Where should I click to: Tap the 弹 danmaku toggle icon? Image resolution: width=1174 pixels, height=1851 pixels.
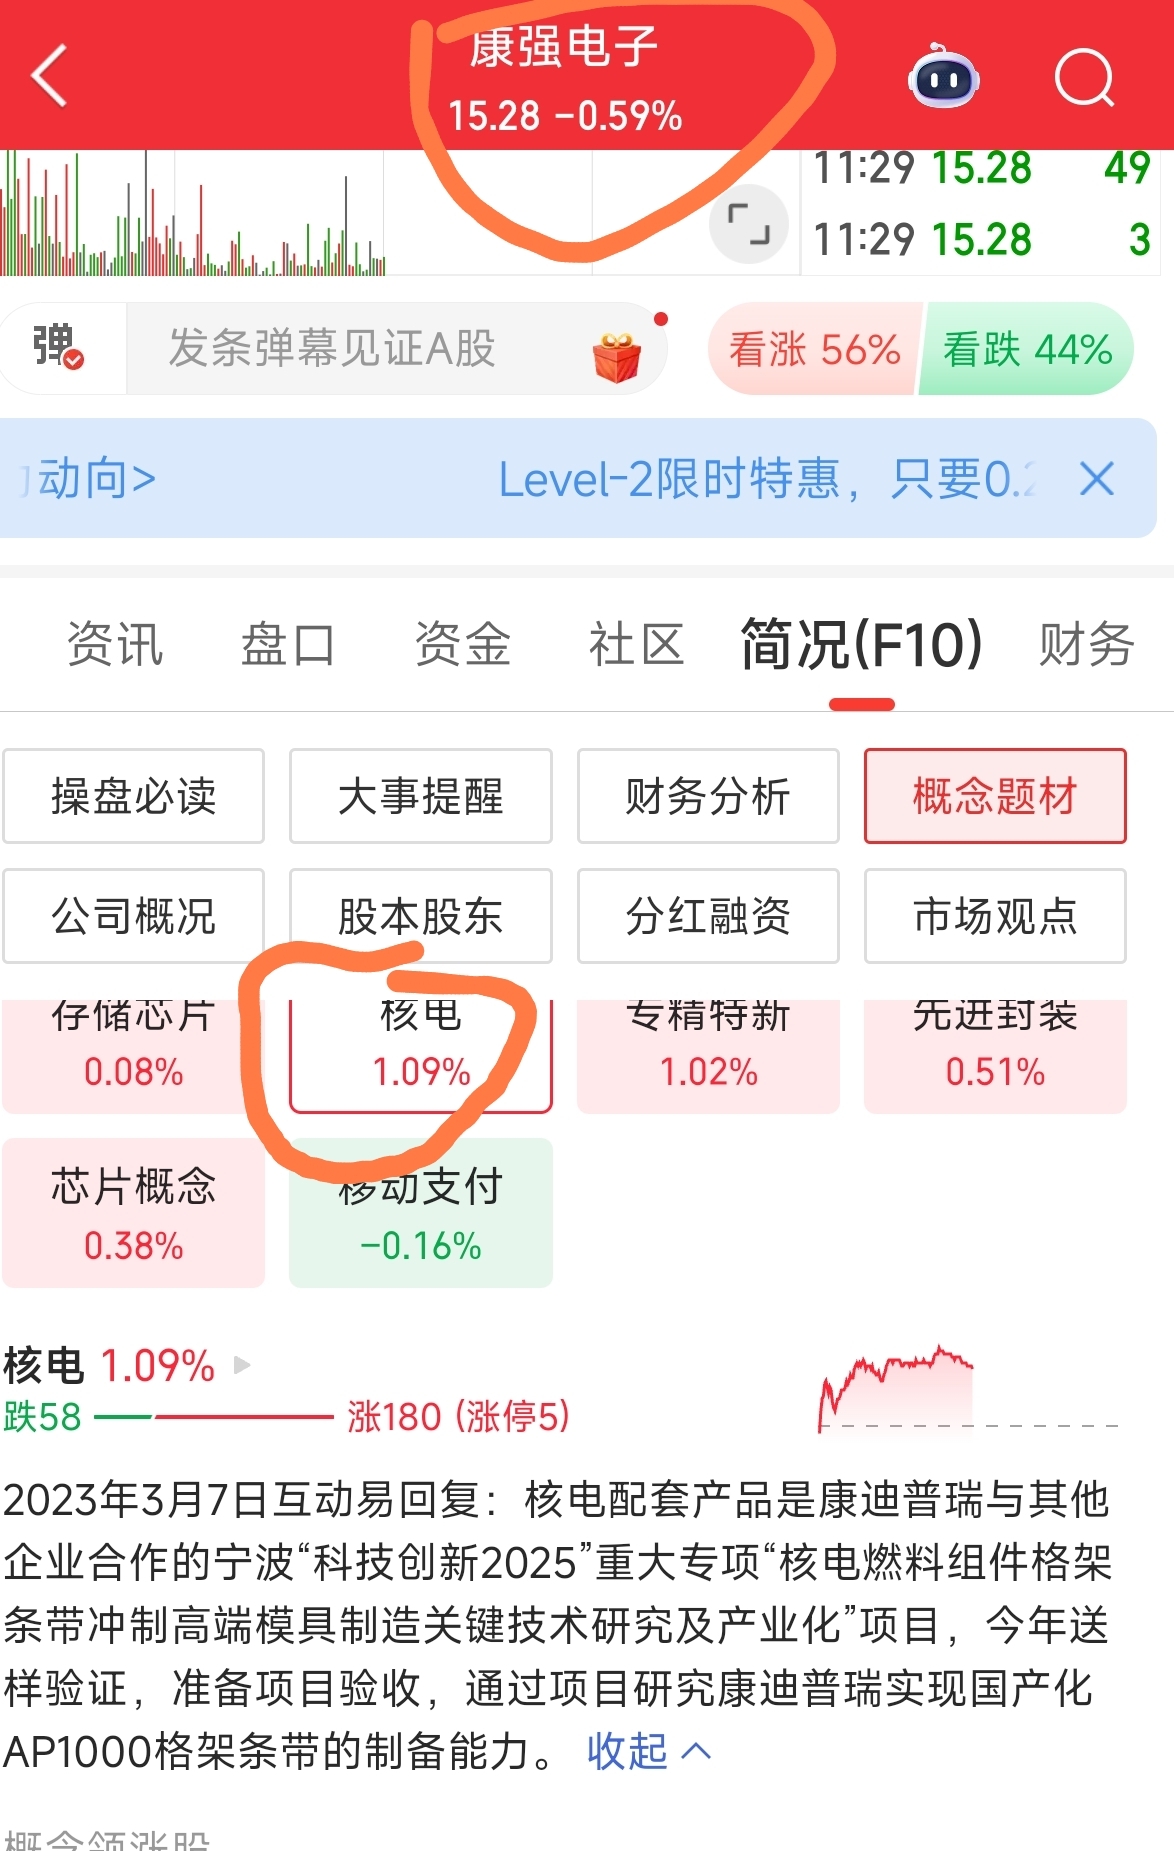click(58, 347)
